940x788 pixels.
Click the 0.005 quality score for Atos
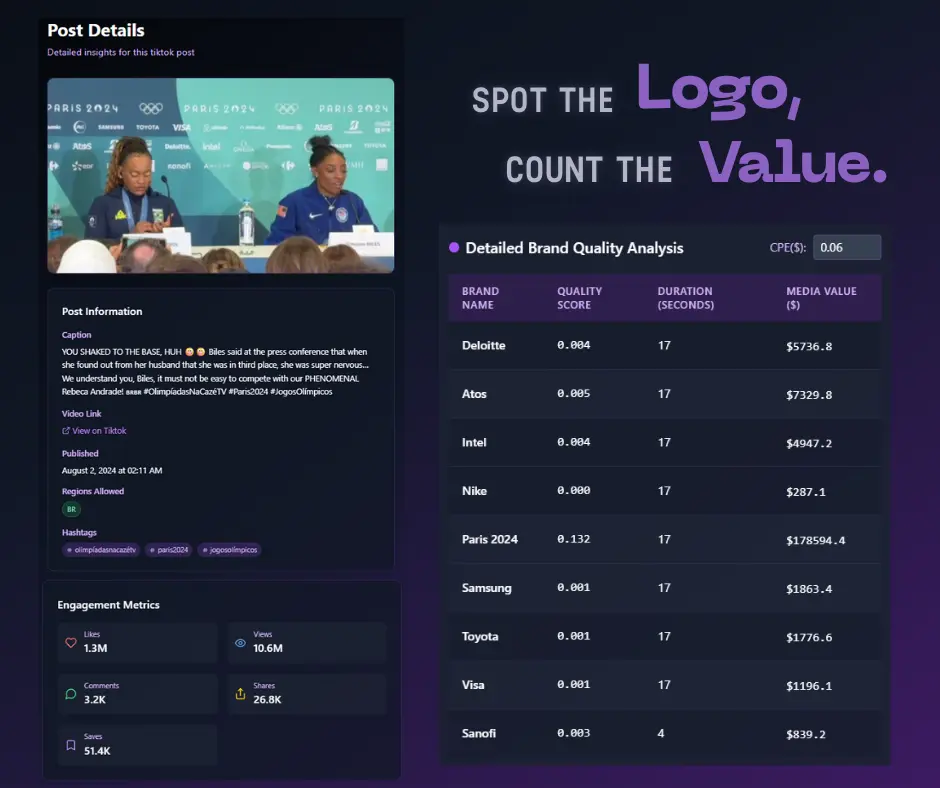(x=573, y=393)
